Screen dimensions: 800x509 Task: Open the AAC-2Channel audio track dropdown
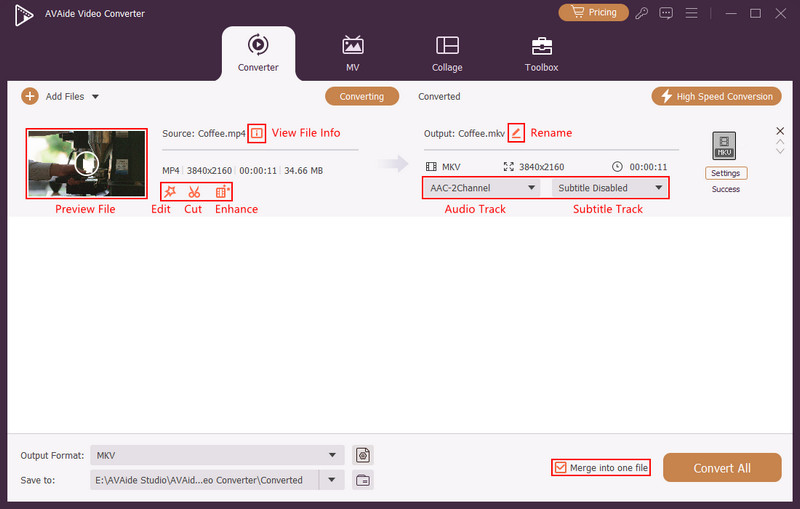[482, 188]
